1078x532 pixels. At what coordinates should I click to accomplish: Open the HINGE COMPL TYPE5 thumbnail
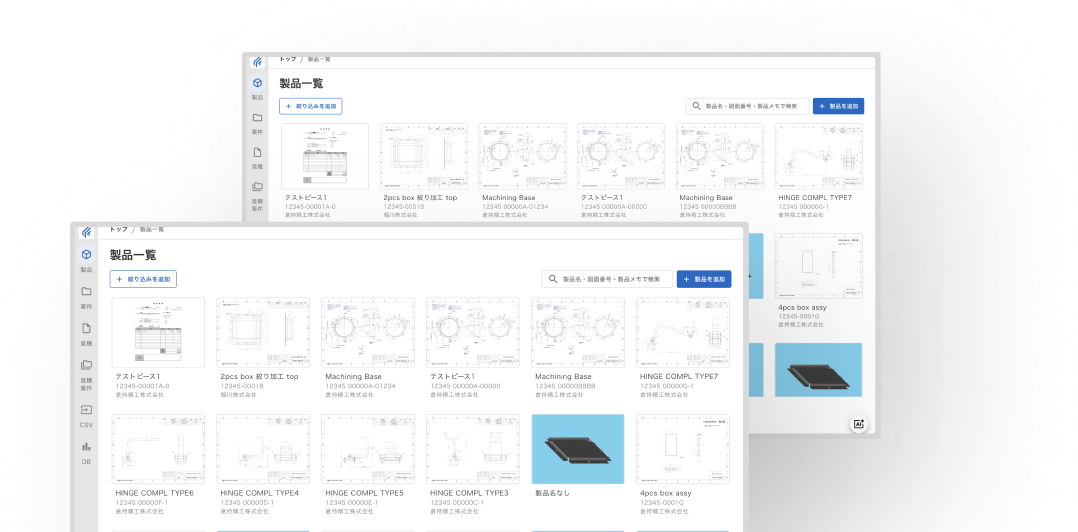[x=368, y=449]
